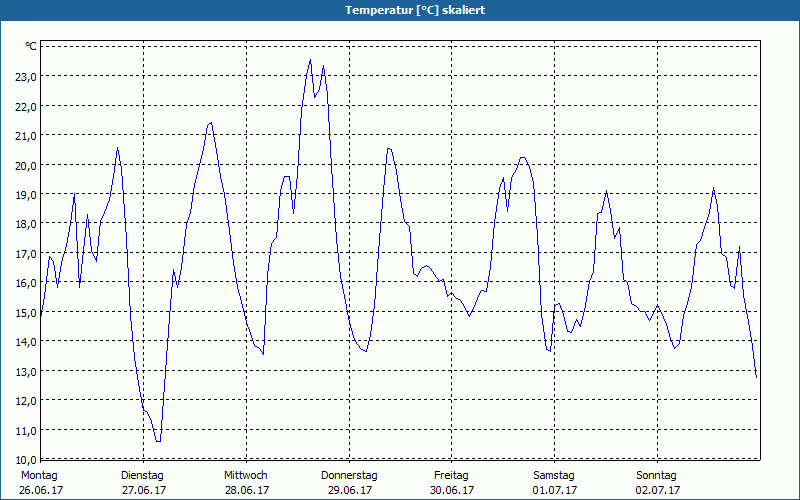Click Wednesday's highest temperature peak above 23
This screenshot has width=800, height=500.
(x=310, y=60)
